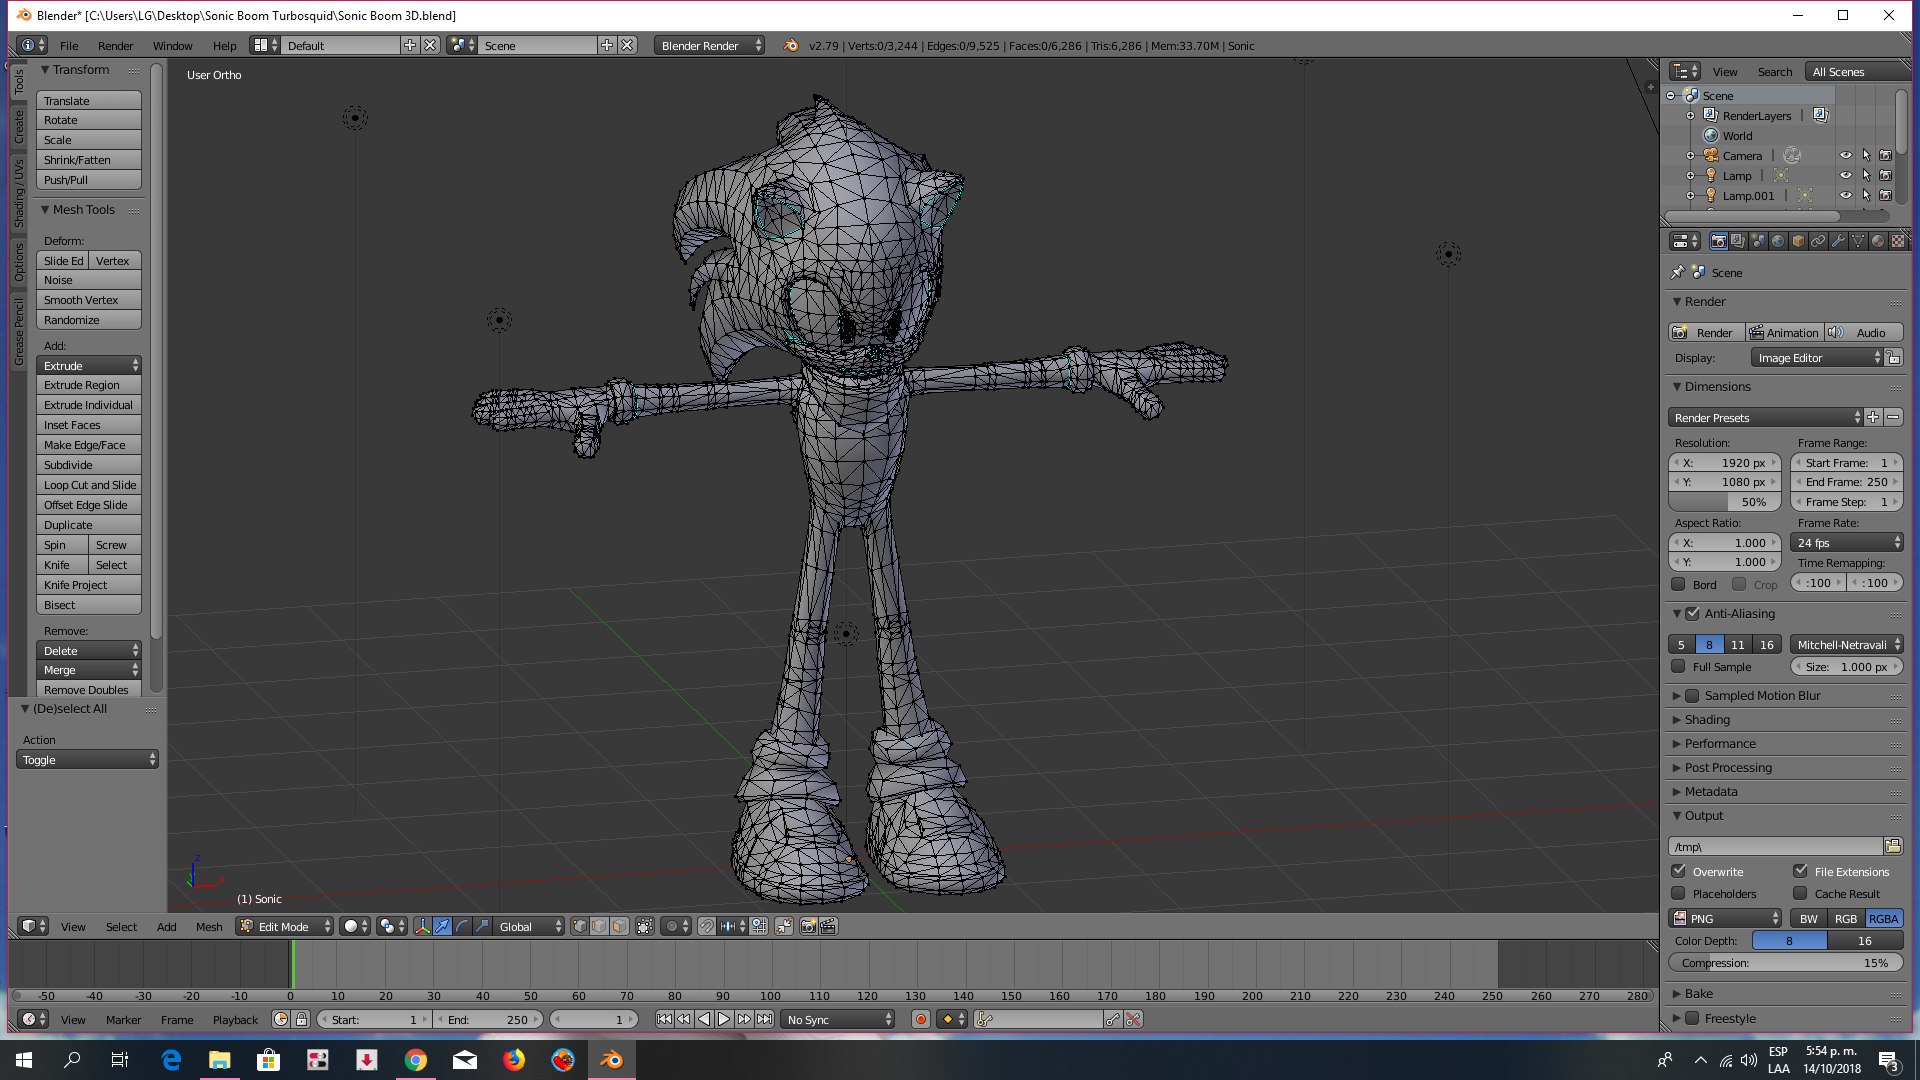
Task: Click the resolution percentage 50% slider
Action: point(1725,502)
